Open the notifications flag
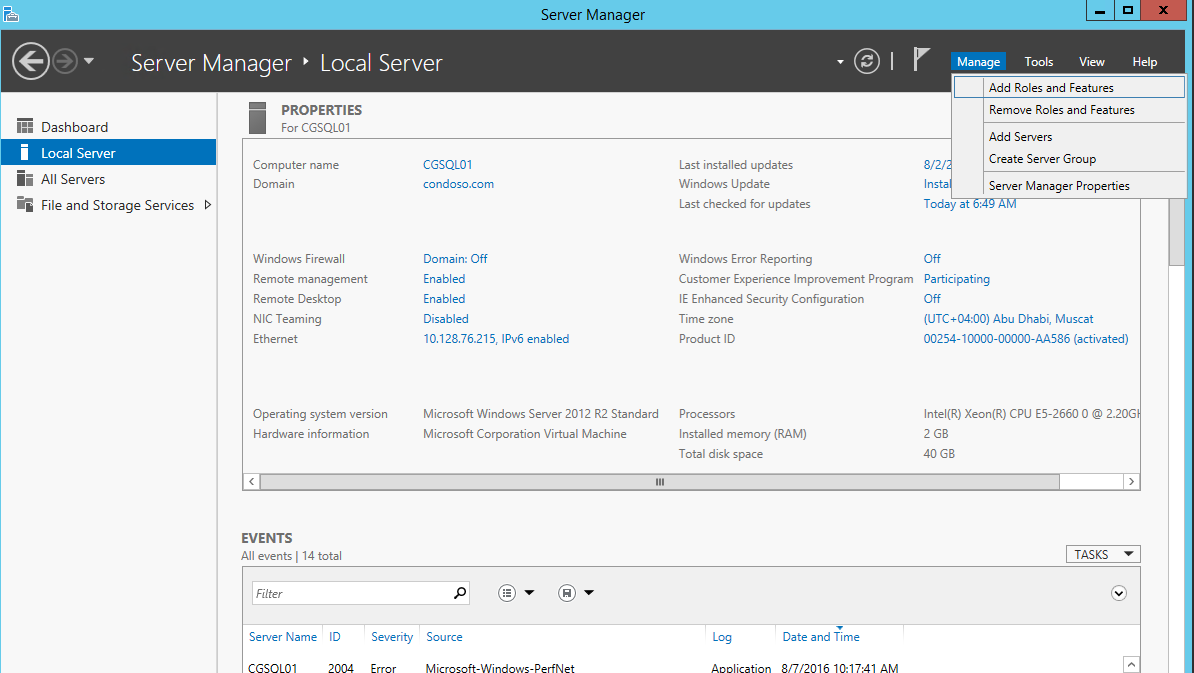This screenshot has width=1194, height=673. click(921, 60)
